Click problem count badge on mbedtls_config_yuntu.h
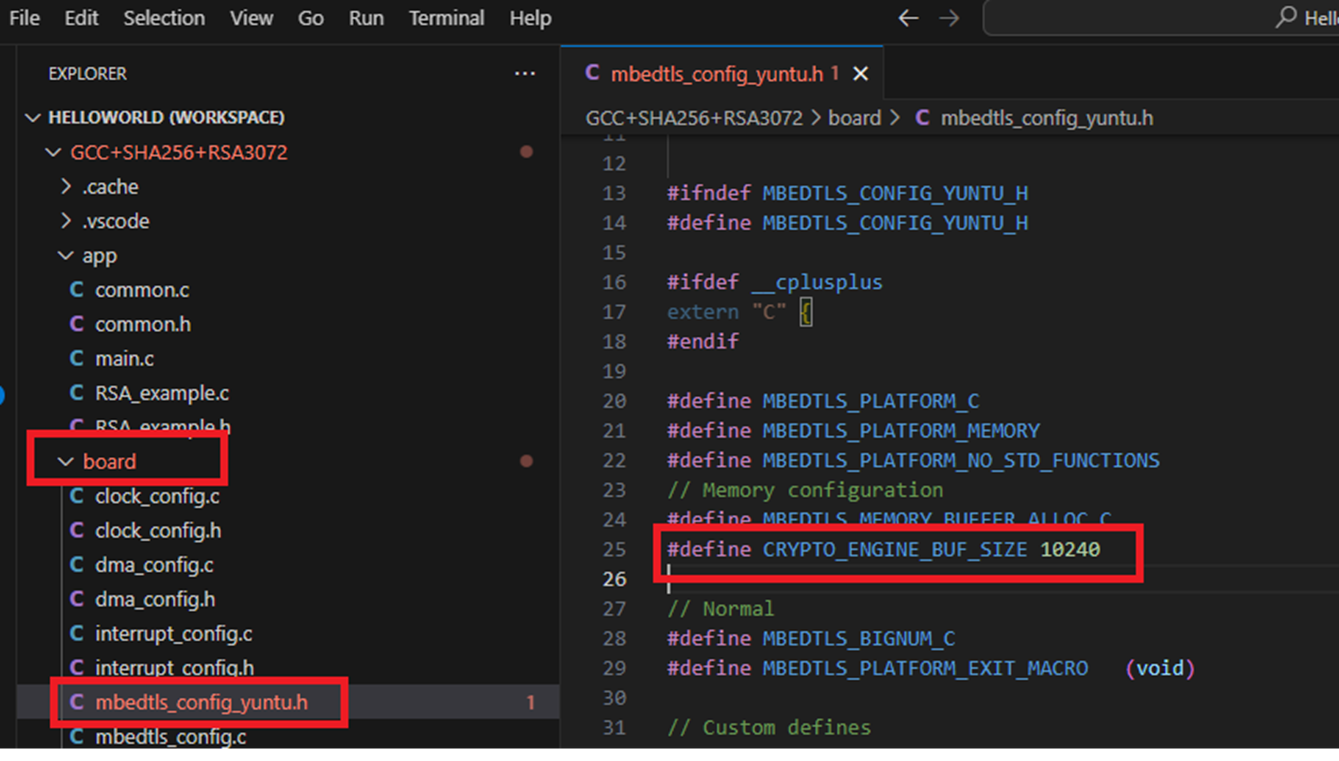The width and height of the screenshot is (1339, 761). [531, 703]
